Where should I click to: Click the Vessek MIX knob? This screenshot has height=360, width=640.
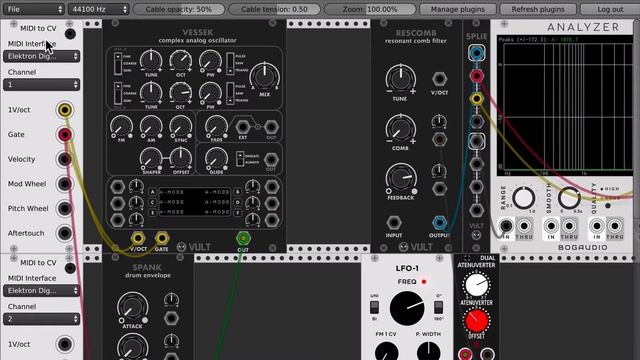pos(264,77)
